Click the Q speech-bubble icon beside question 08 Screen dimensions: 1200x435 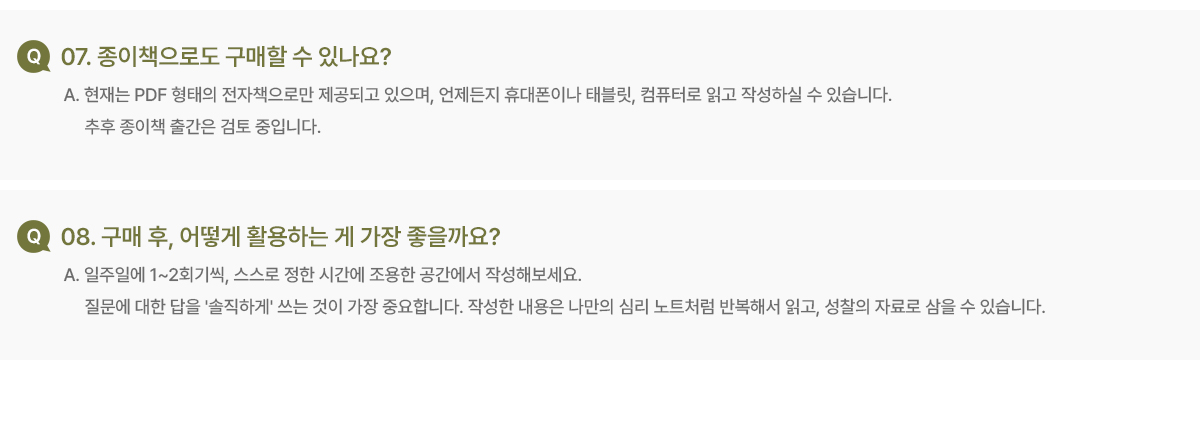pos(34,237)
